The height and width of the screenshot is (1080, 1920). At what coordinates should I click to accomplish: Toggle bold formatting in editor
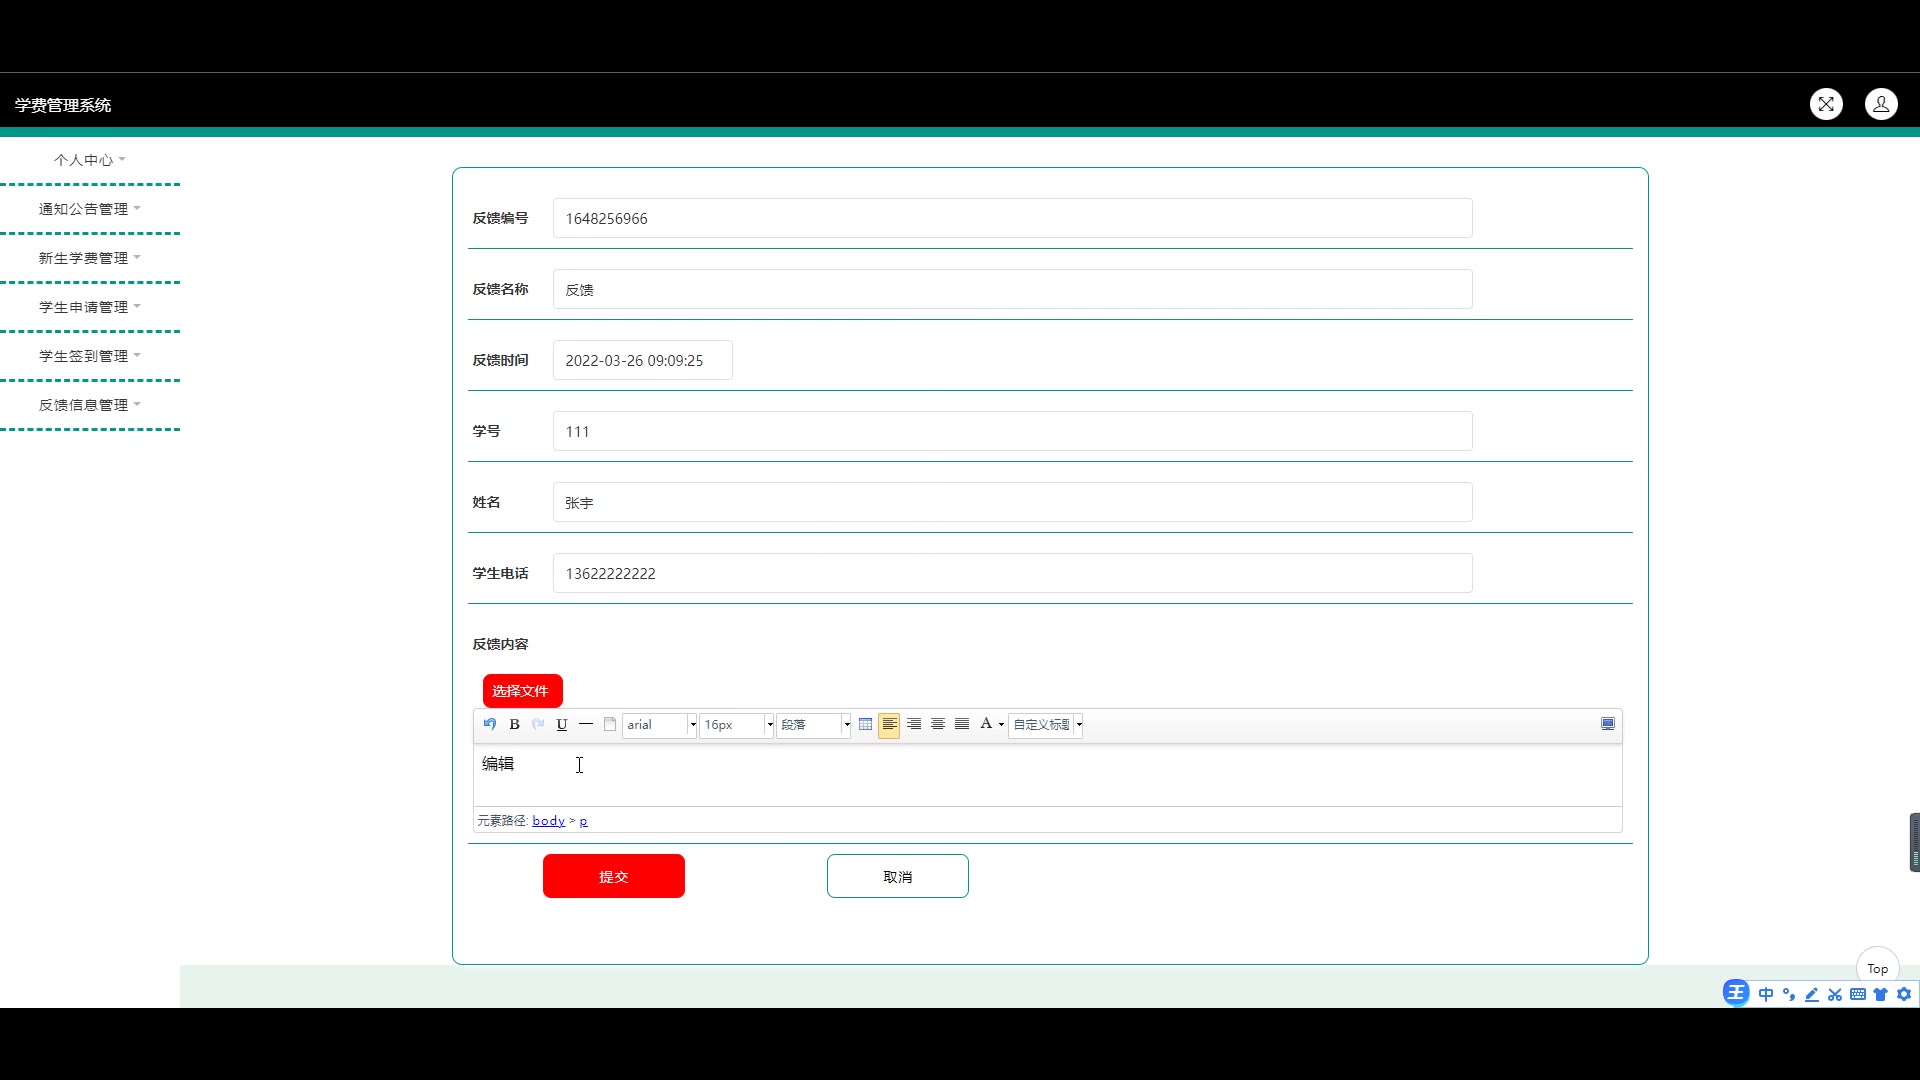pos(514,724)
